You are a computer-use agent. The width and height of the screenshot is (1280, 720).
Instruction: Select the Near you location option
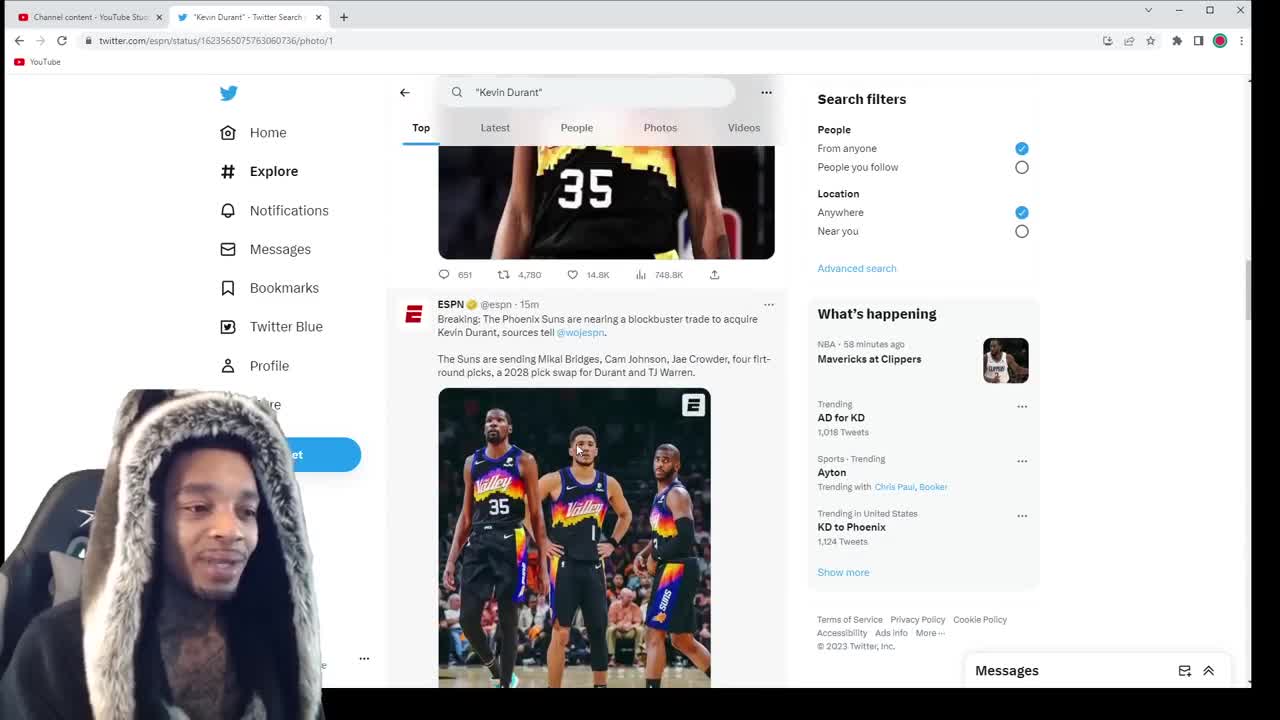[1021, 231]
